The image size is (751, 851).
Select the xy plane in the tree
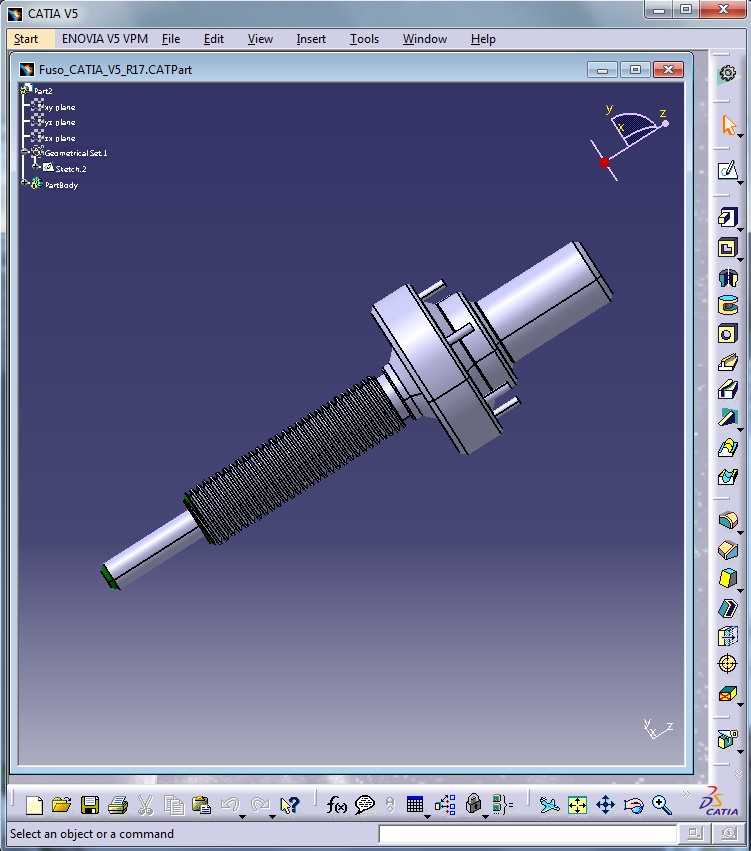pos(58,107)
